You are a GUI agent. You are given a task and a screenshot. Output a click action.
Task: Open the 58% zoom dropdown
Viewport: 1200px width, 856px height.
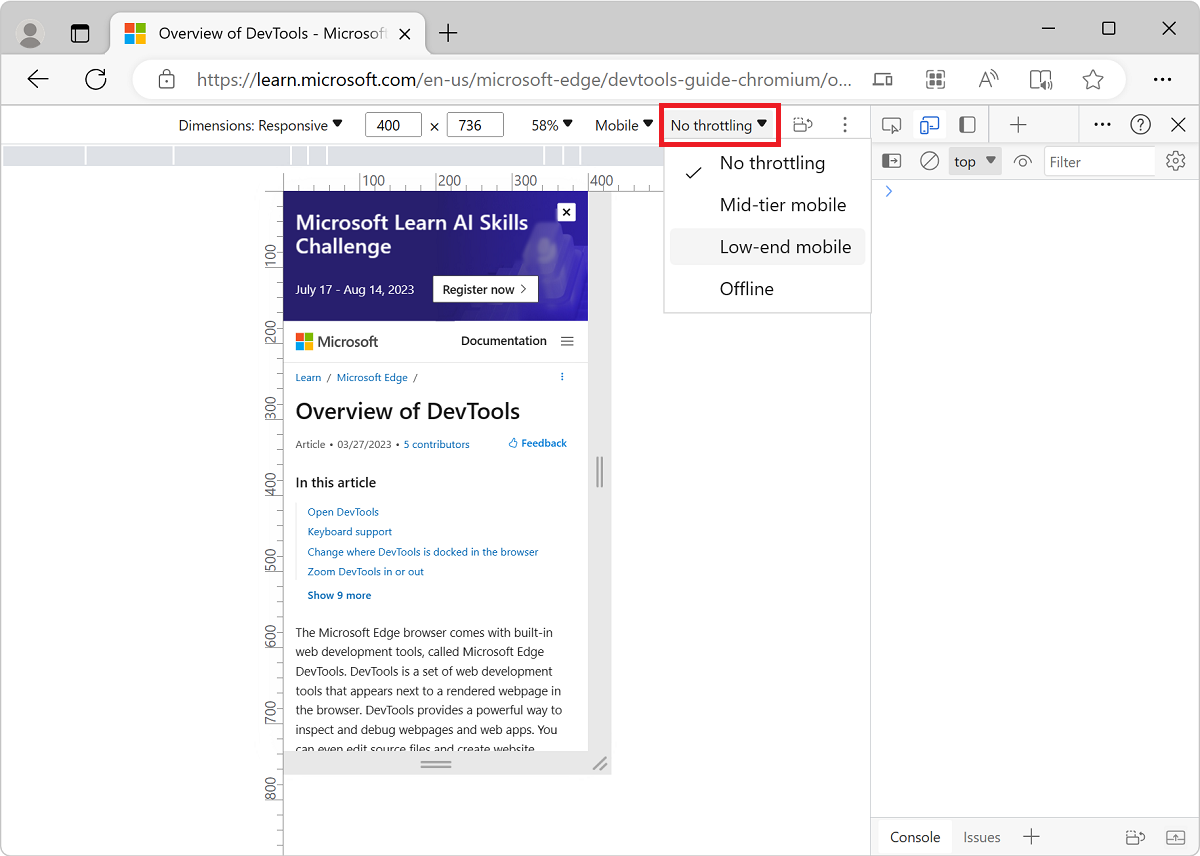point(550,124)
